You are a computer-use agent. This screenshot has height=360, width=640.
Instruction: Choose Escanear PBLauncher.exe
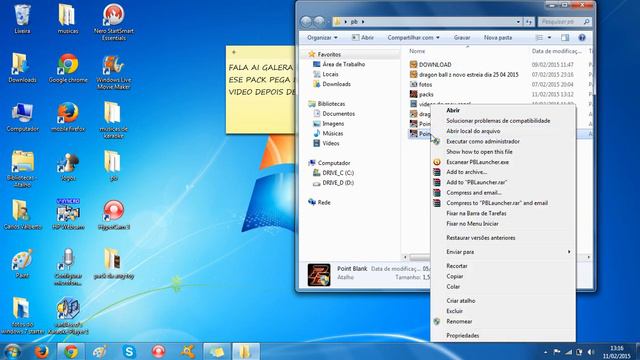tap(503, 162)
